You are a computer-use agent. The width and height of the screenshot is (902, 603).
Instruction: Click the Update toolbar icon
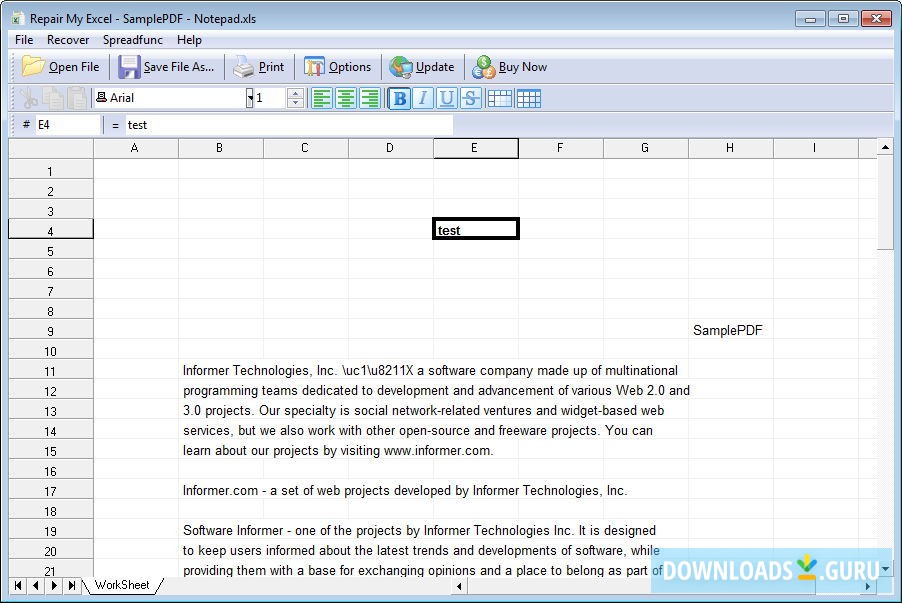click(423, 66)
